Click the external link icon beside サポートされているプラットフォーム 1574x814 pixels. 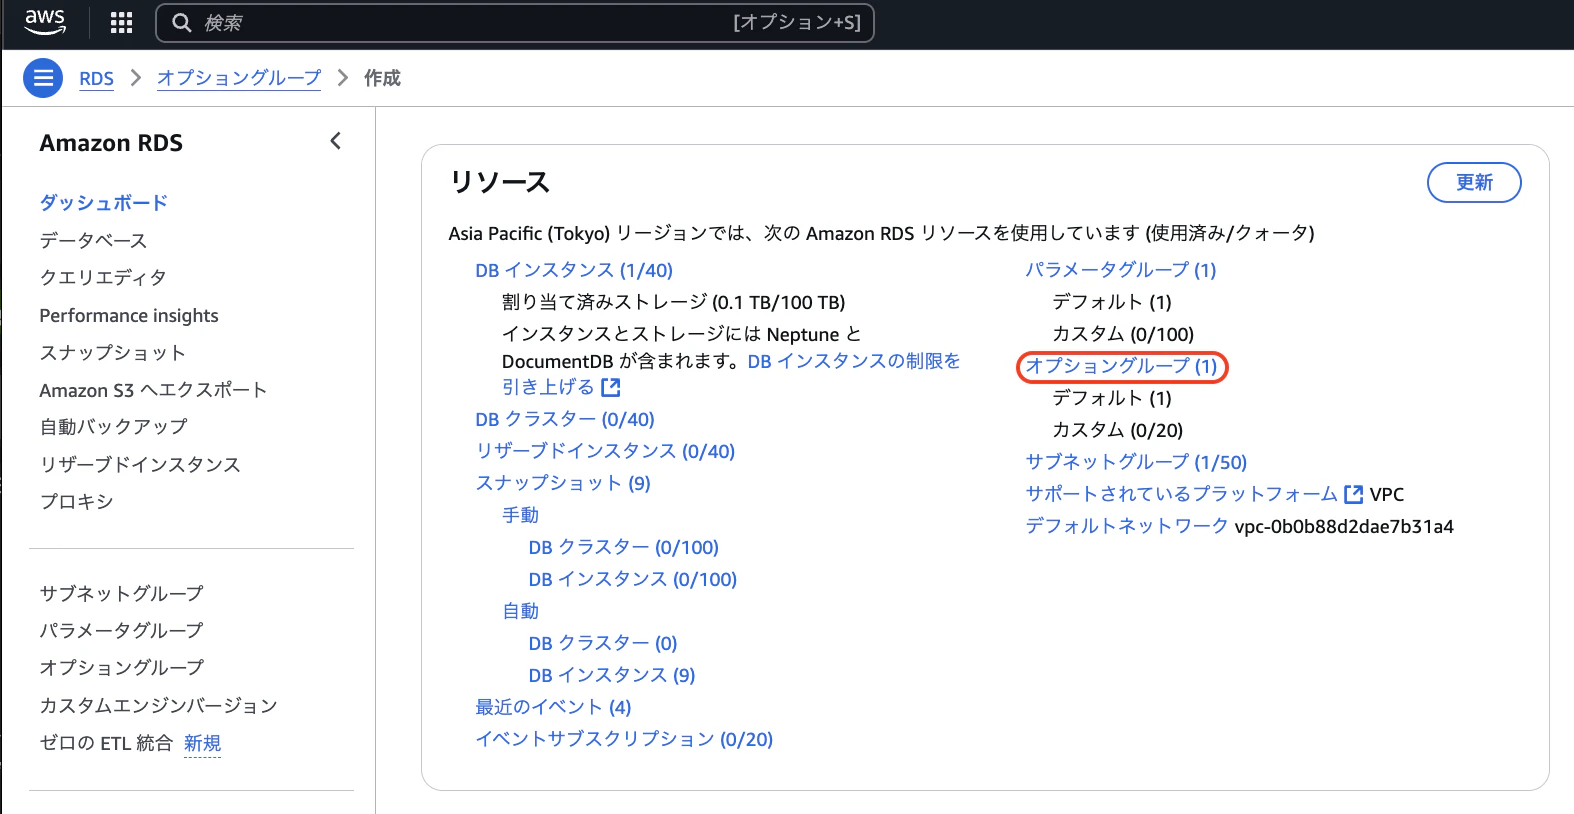tap(1354, 494)
